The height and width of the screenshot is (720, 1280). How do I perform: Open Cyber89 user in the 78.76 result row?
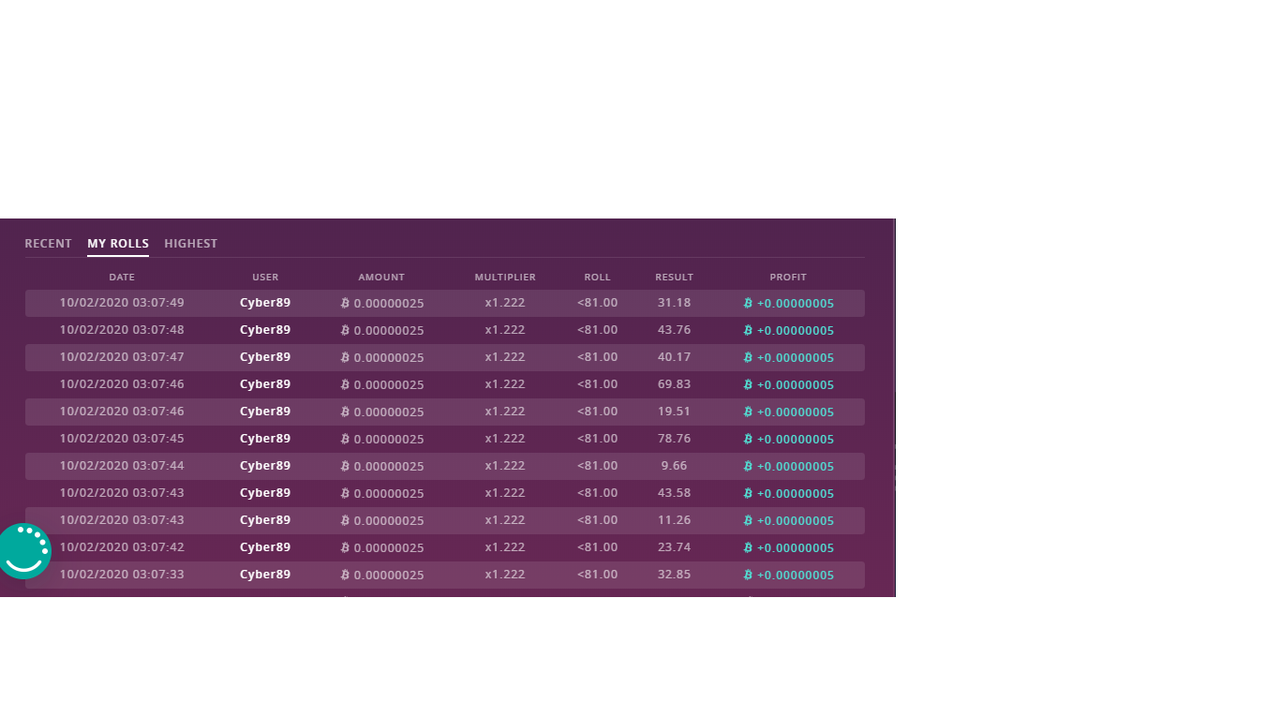(265, 438)
